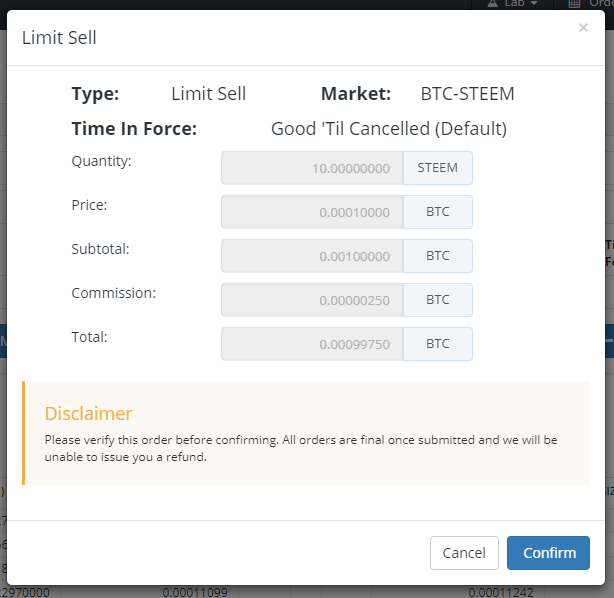
Task: Click the BTC unit label beside Total
Action: pyautogui.click(x=438, y=344)
